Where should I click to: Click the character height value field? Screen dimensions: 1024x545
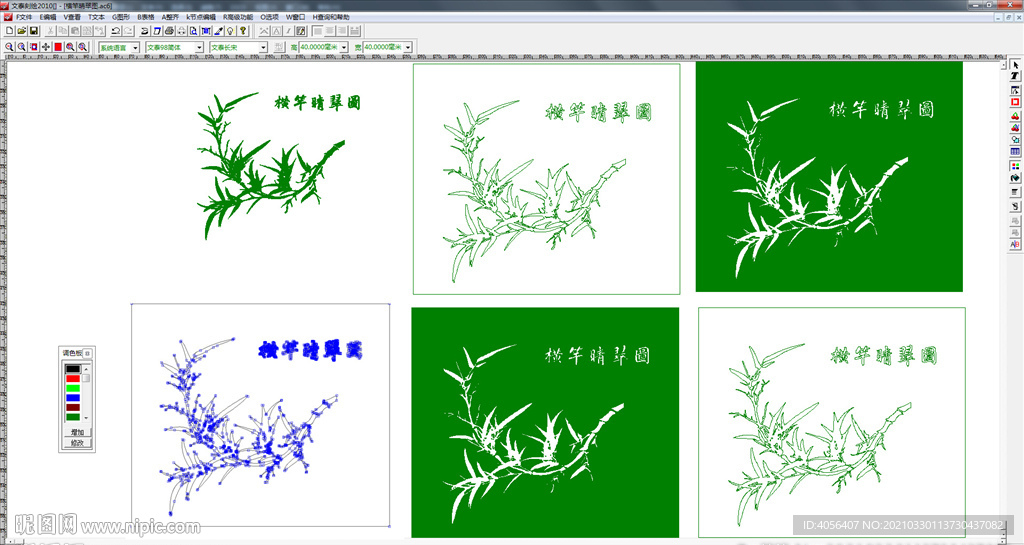(319, 47)
